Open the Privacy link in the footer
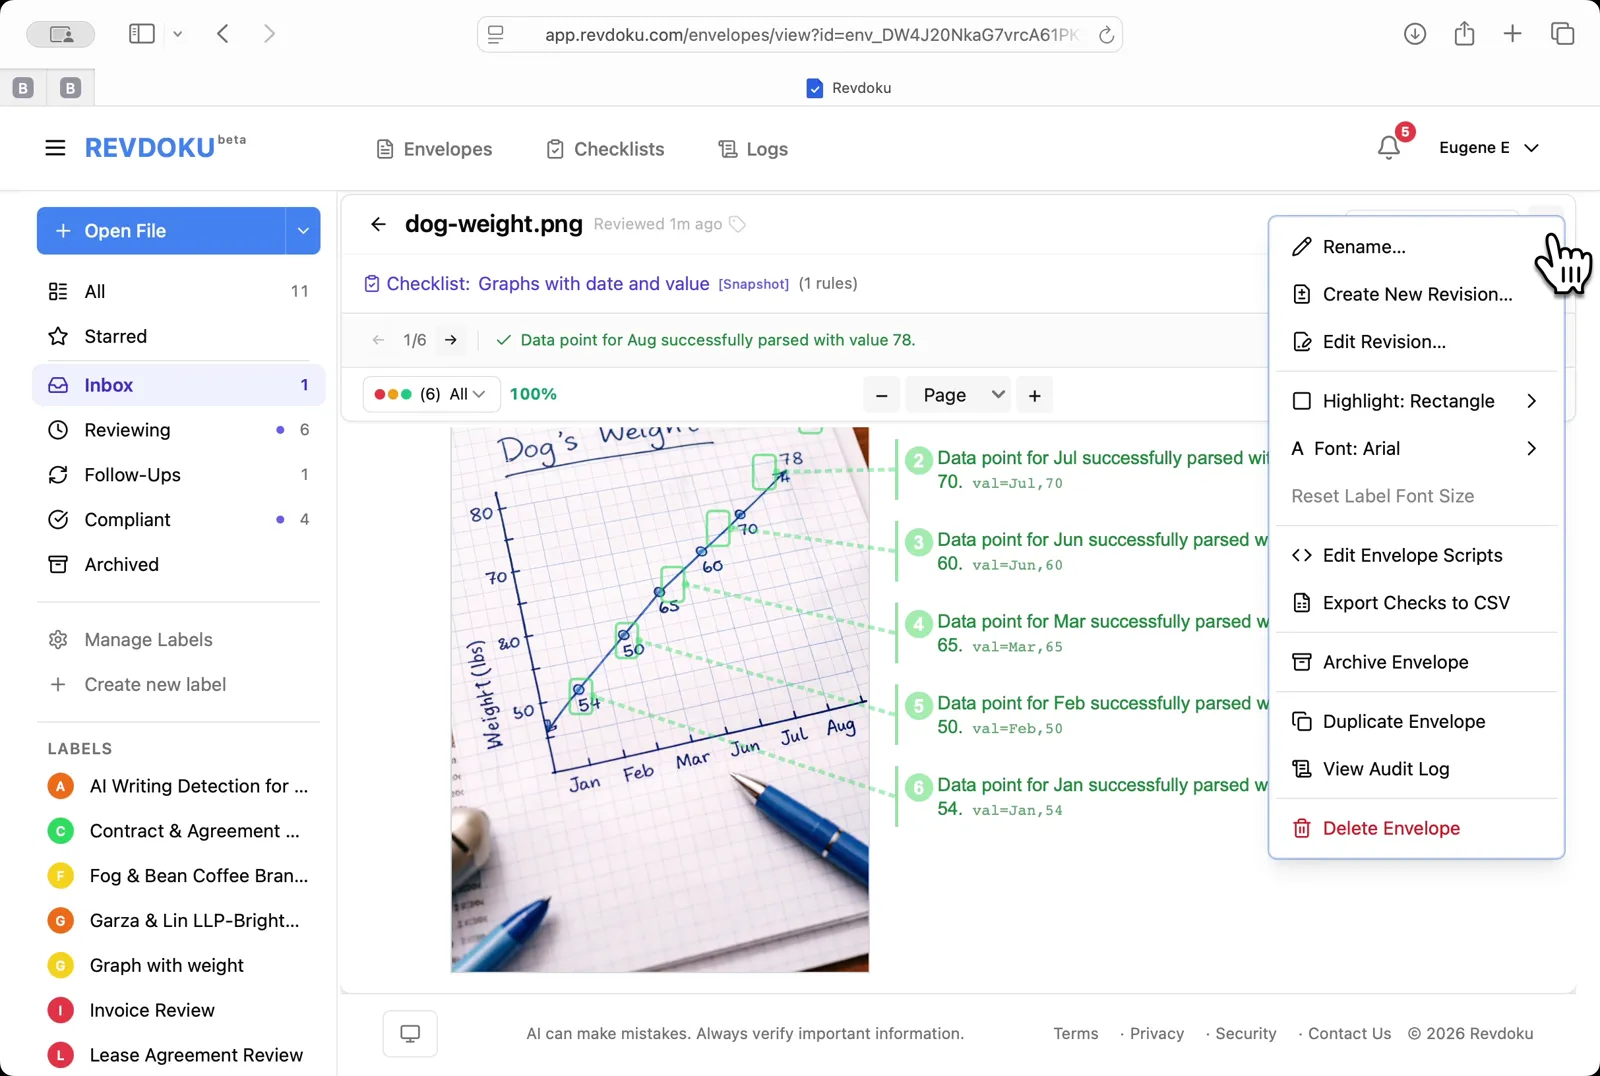 pyautogui.click(x=1156, y=1033)
